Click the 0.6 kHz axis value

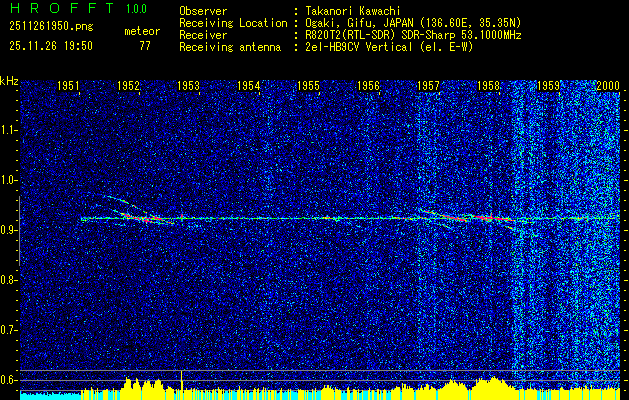tap(9, 380)
